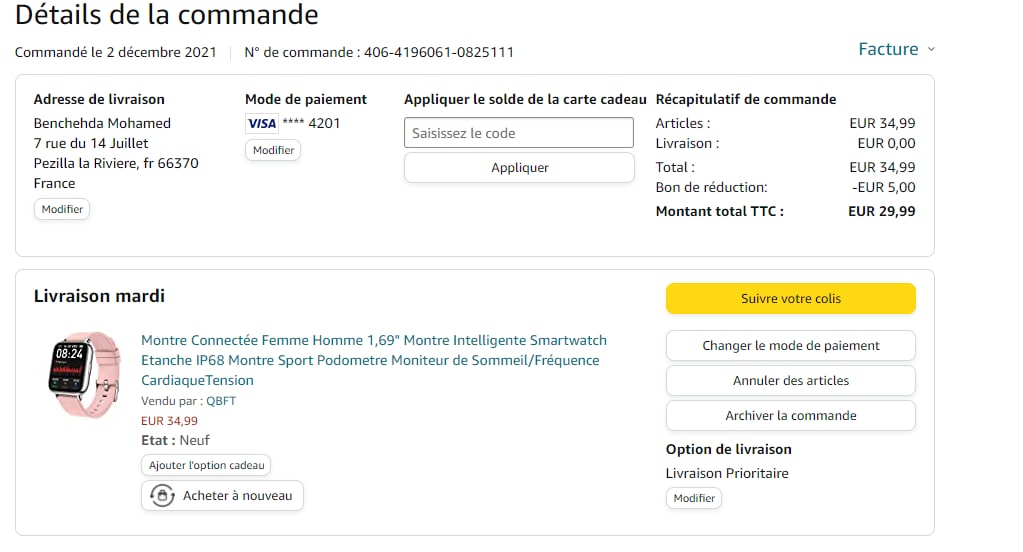Image resolution: width=1023 pixels, height=552 pixels.
Task: Focus the gift card code input field
Action: [x=519, y=133]
